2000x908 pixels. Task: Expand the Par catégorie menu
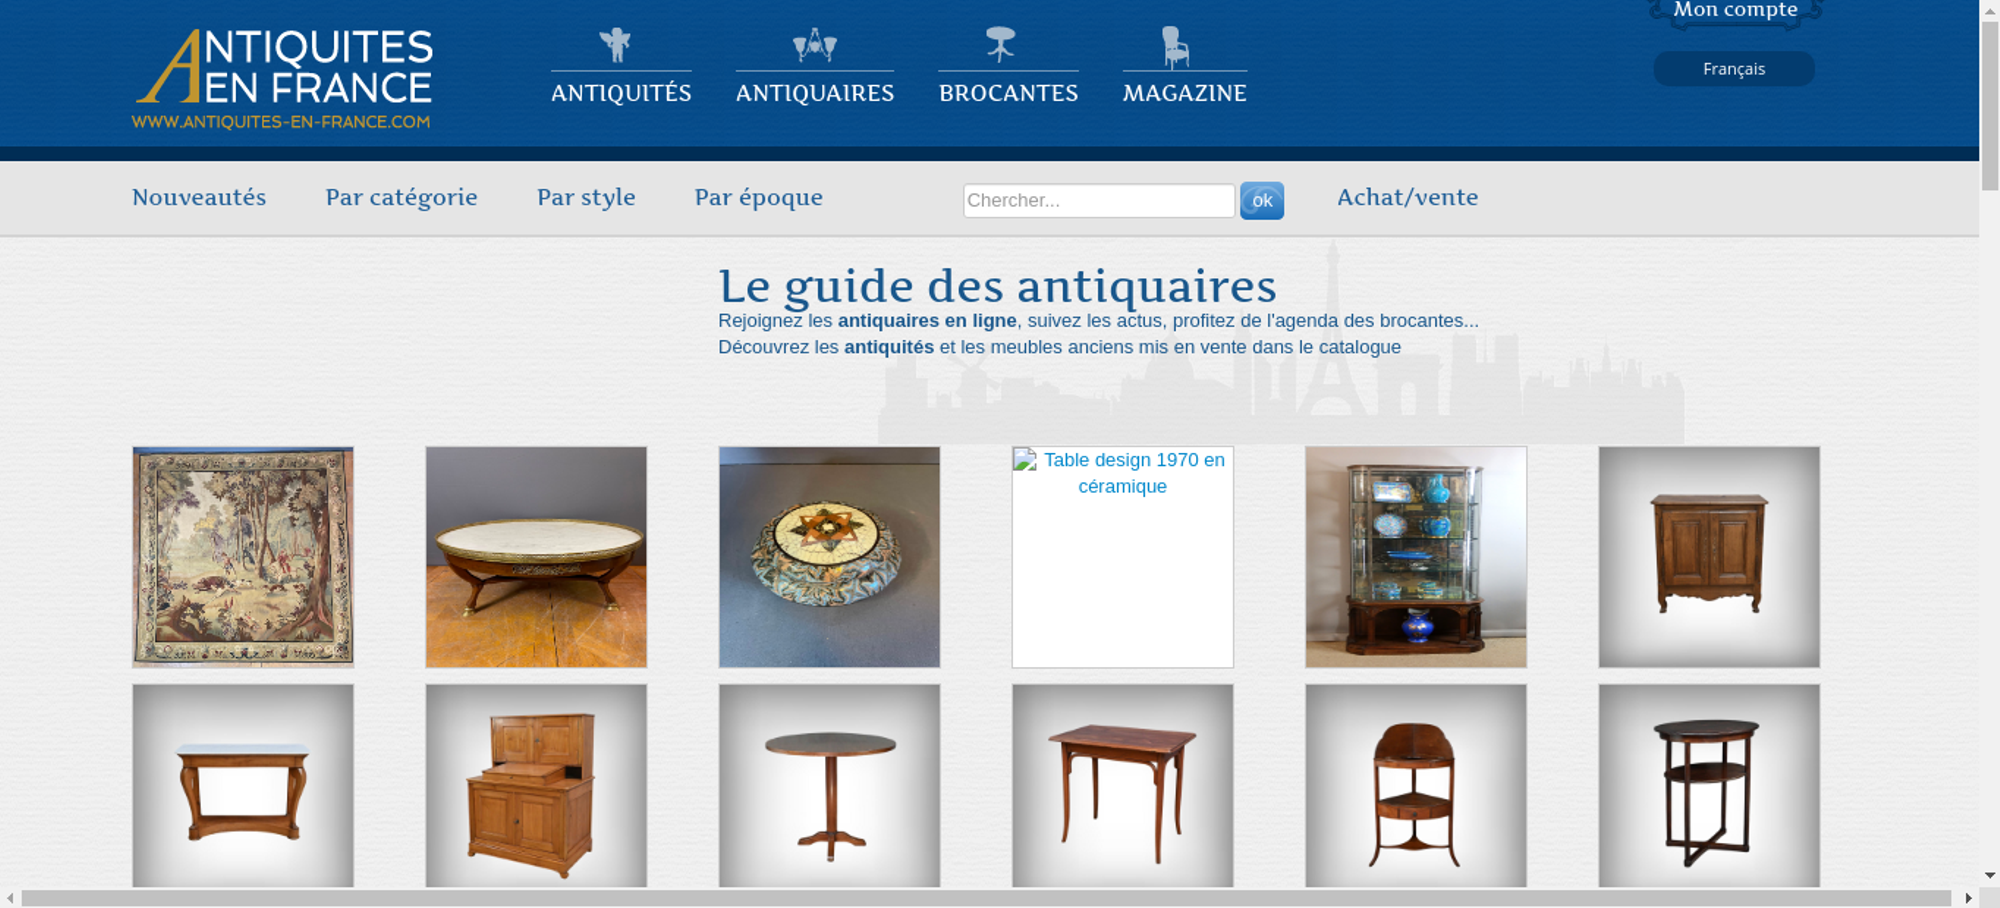(401, 198)
